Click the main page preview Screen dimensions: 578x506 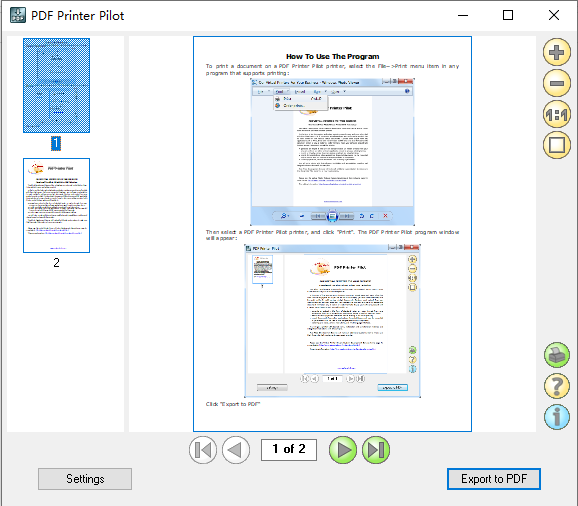pyautogui.click(x=332, y=234)
